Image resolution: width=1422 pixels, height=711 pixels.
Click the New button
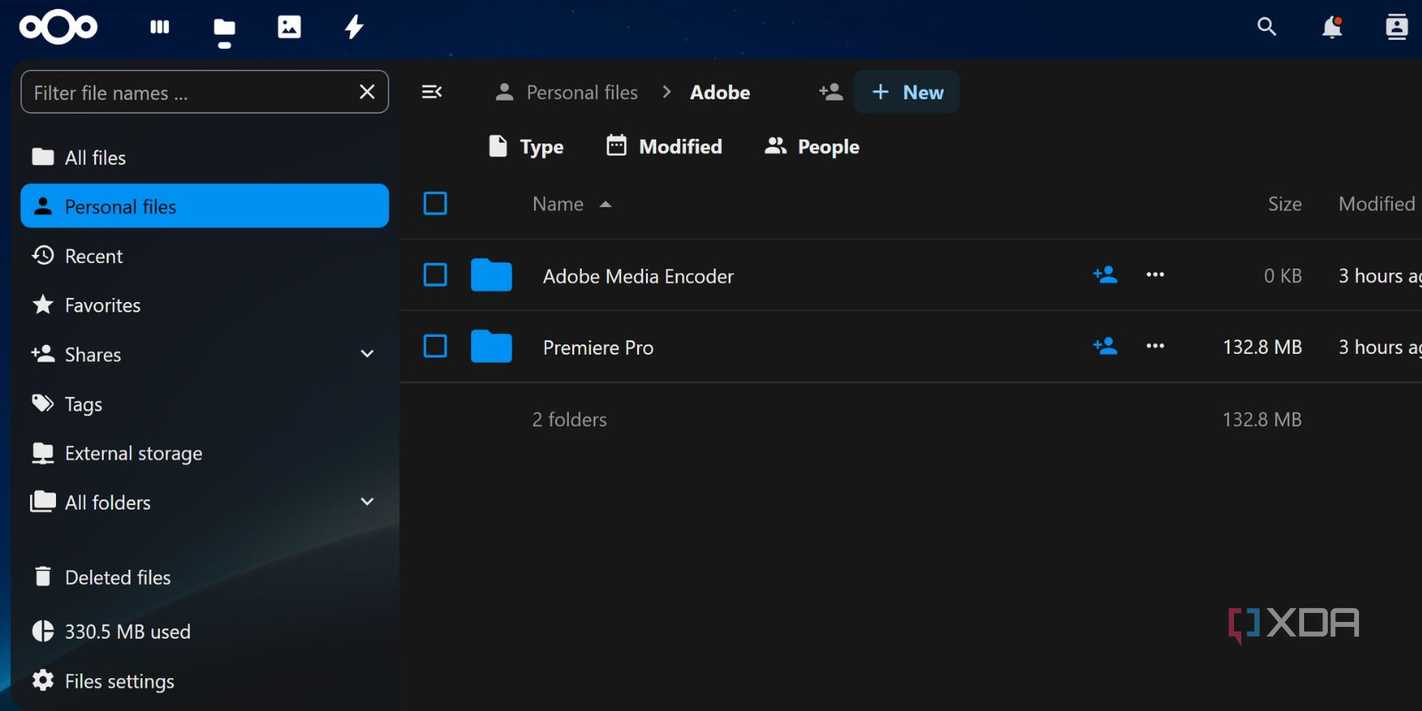coord(906,92)
